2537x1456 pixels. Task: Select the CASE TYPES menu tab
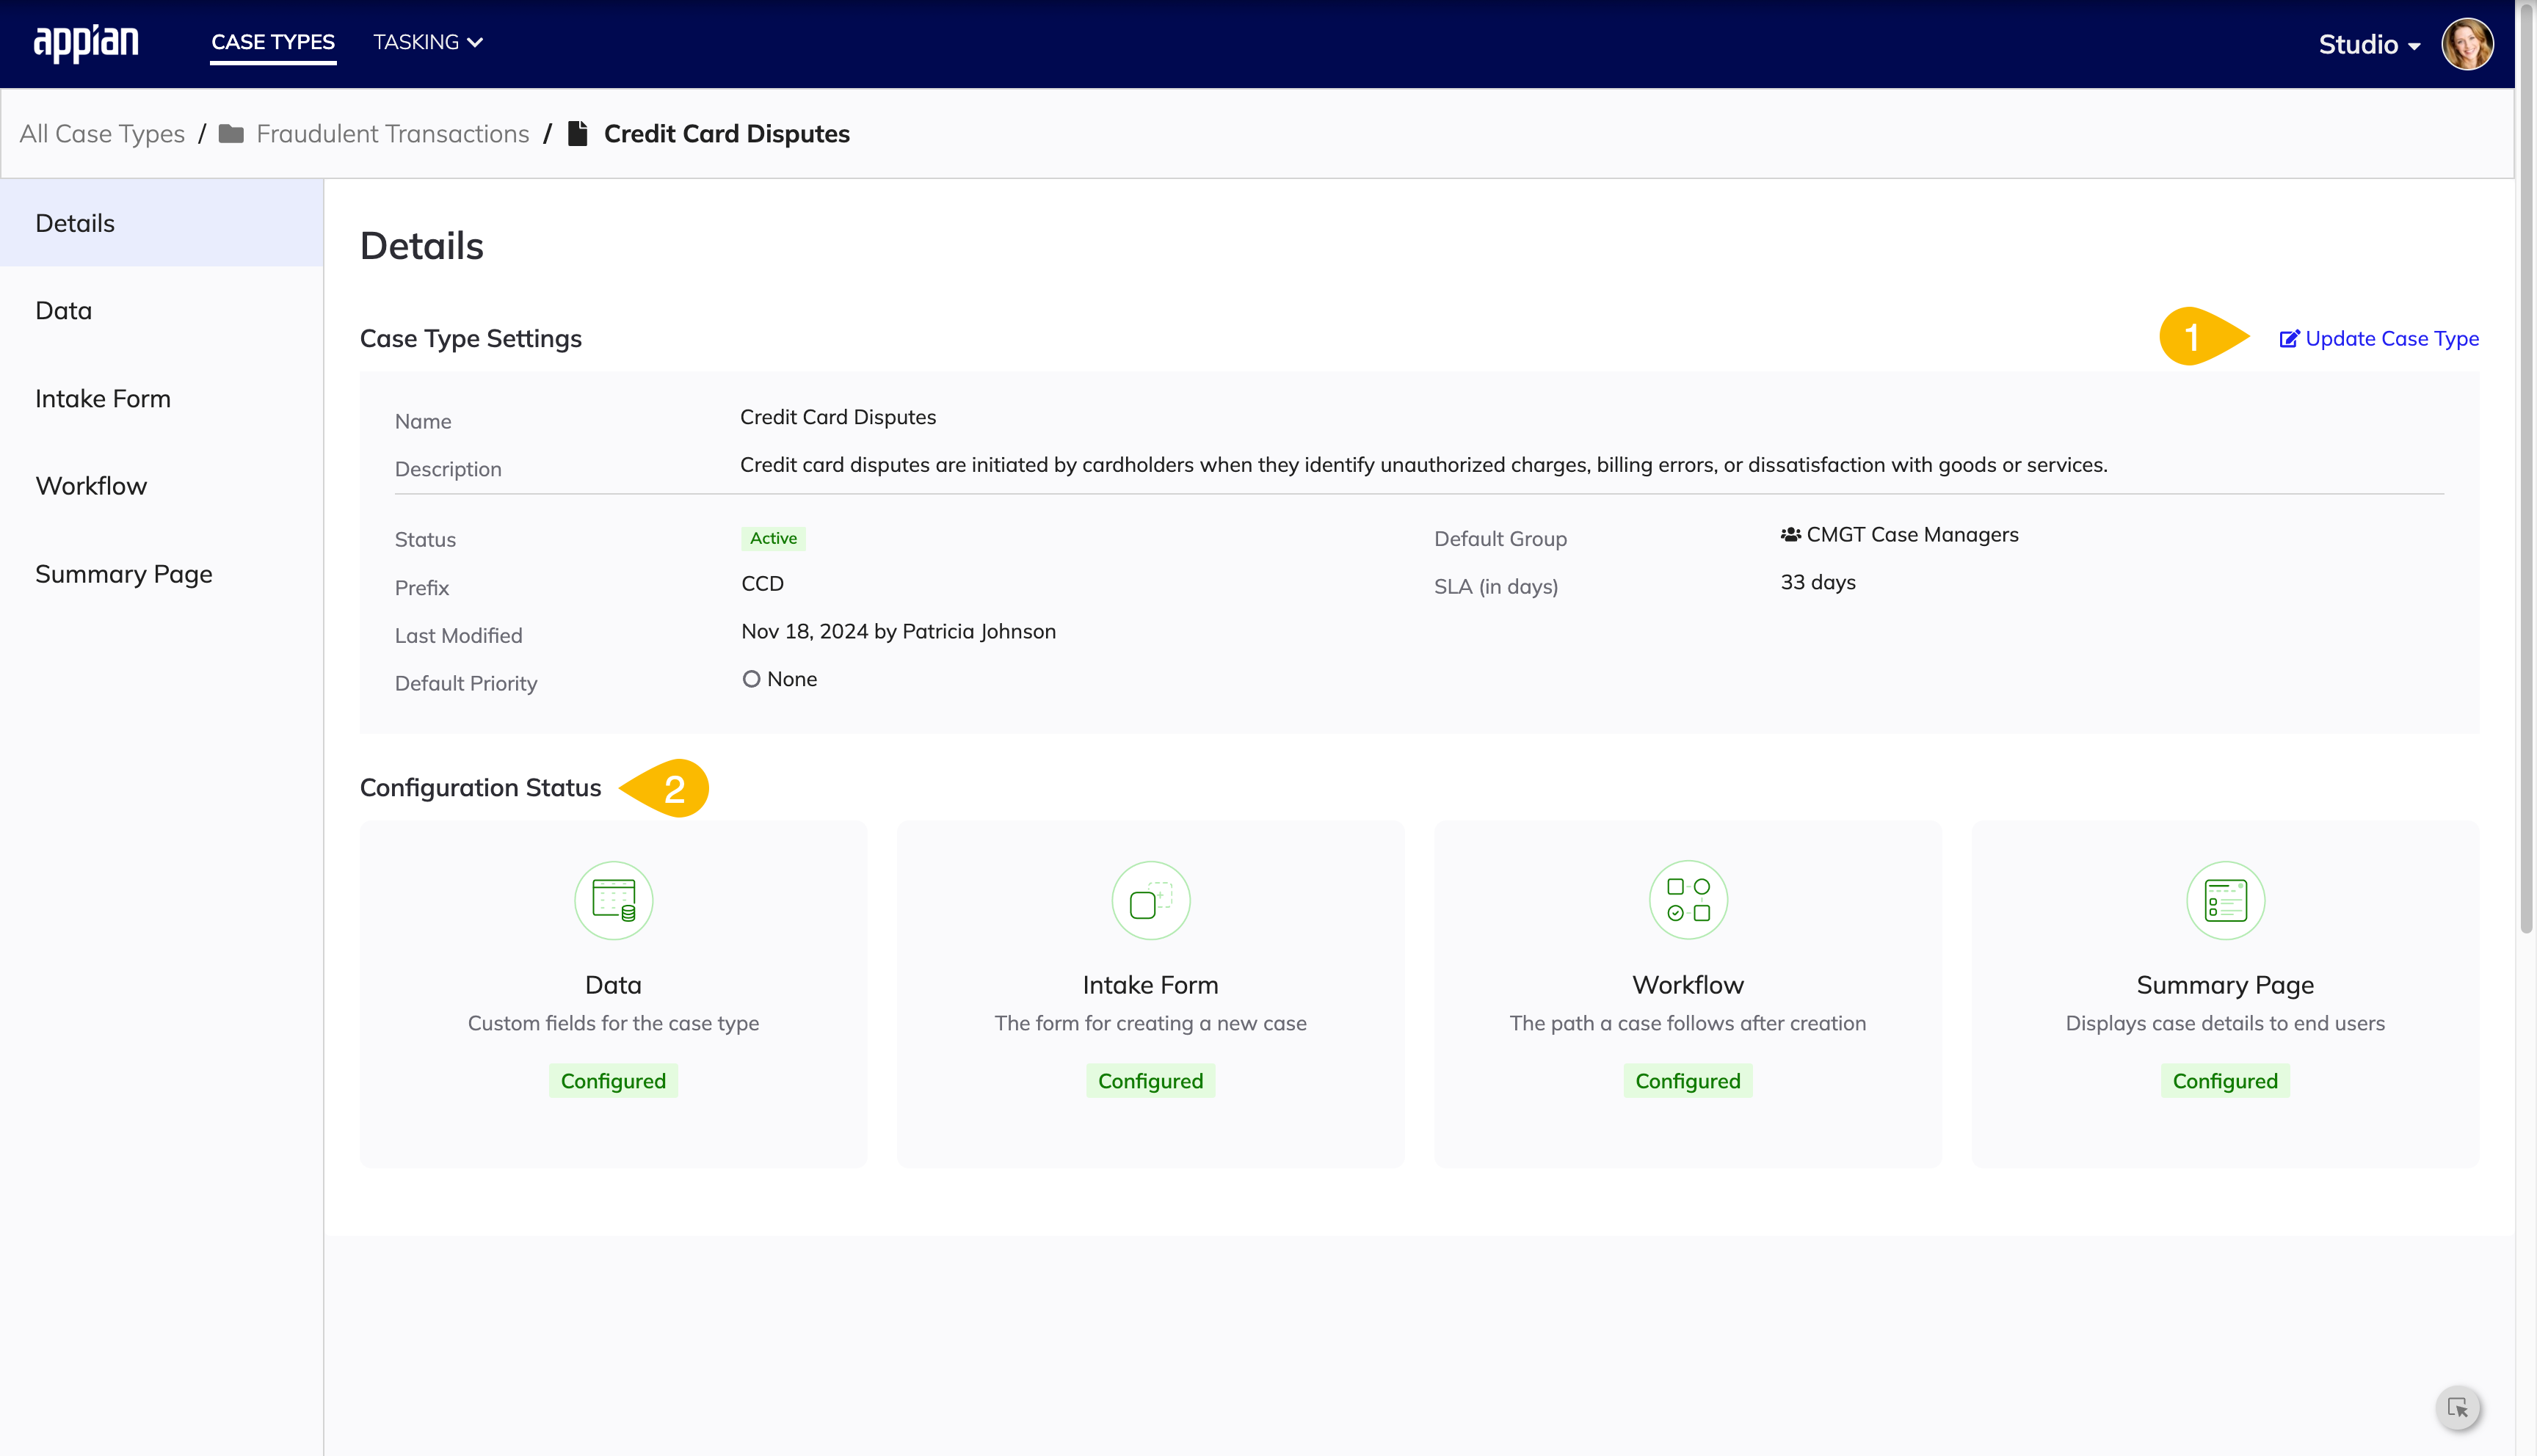pos(272,42)
